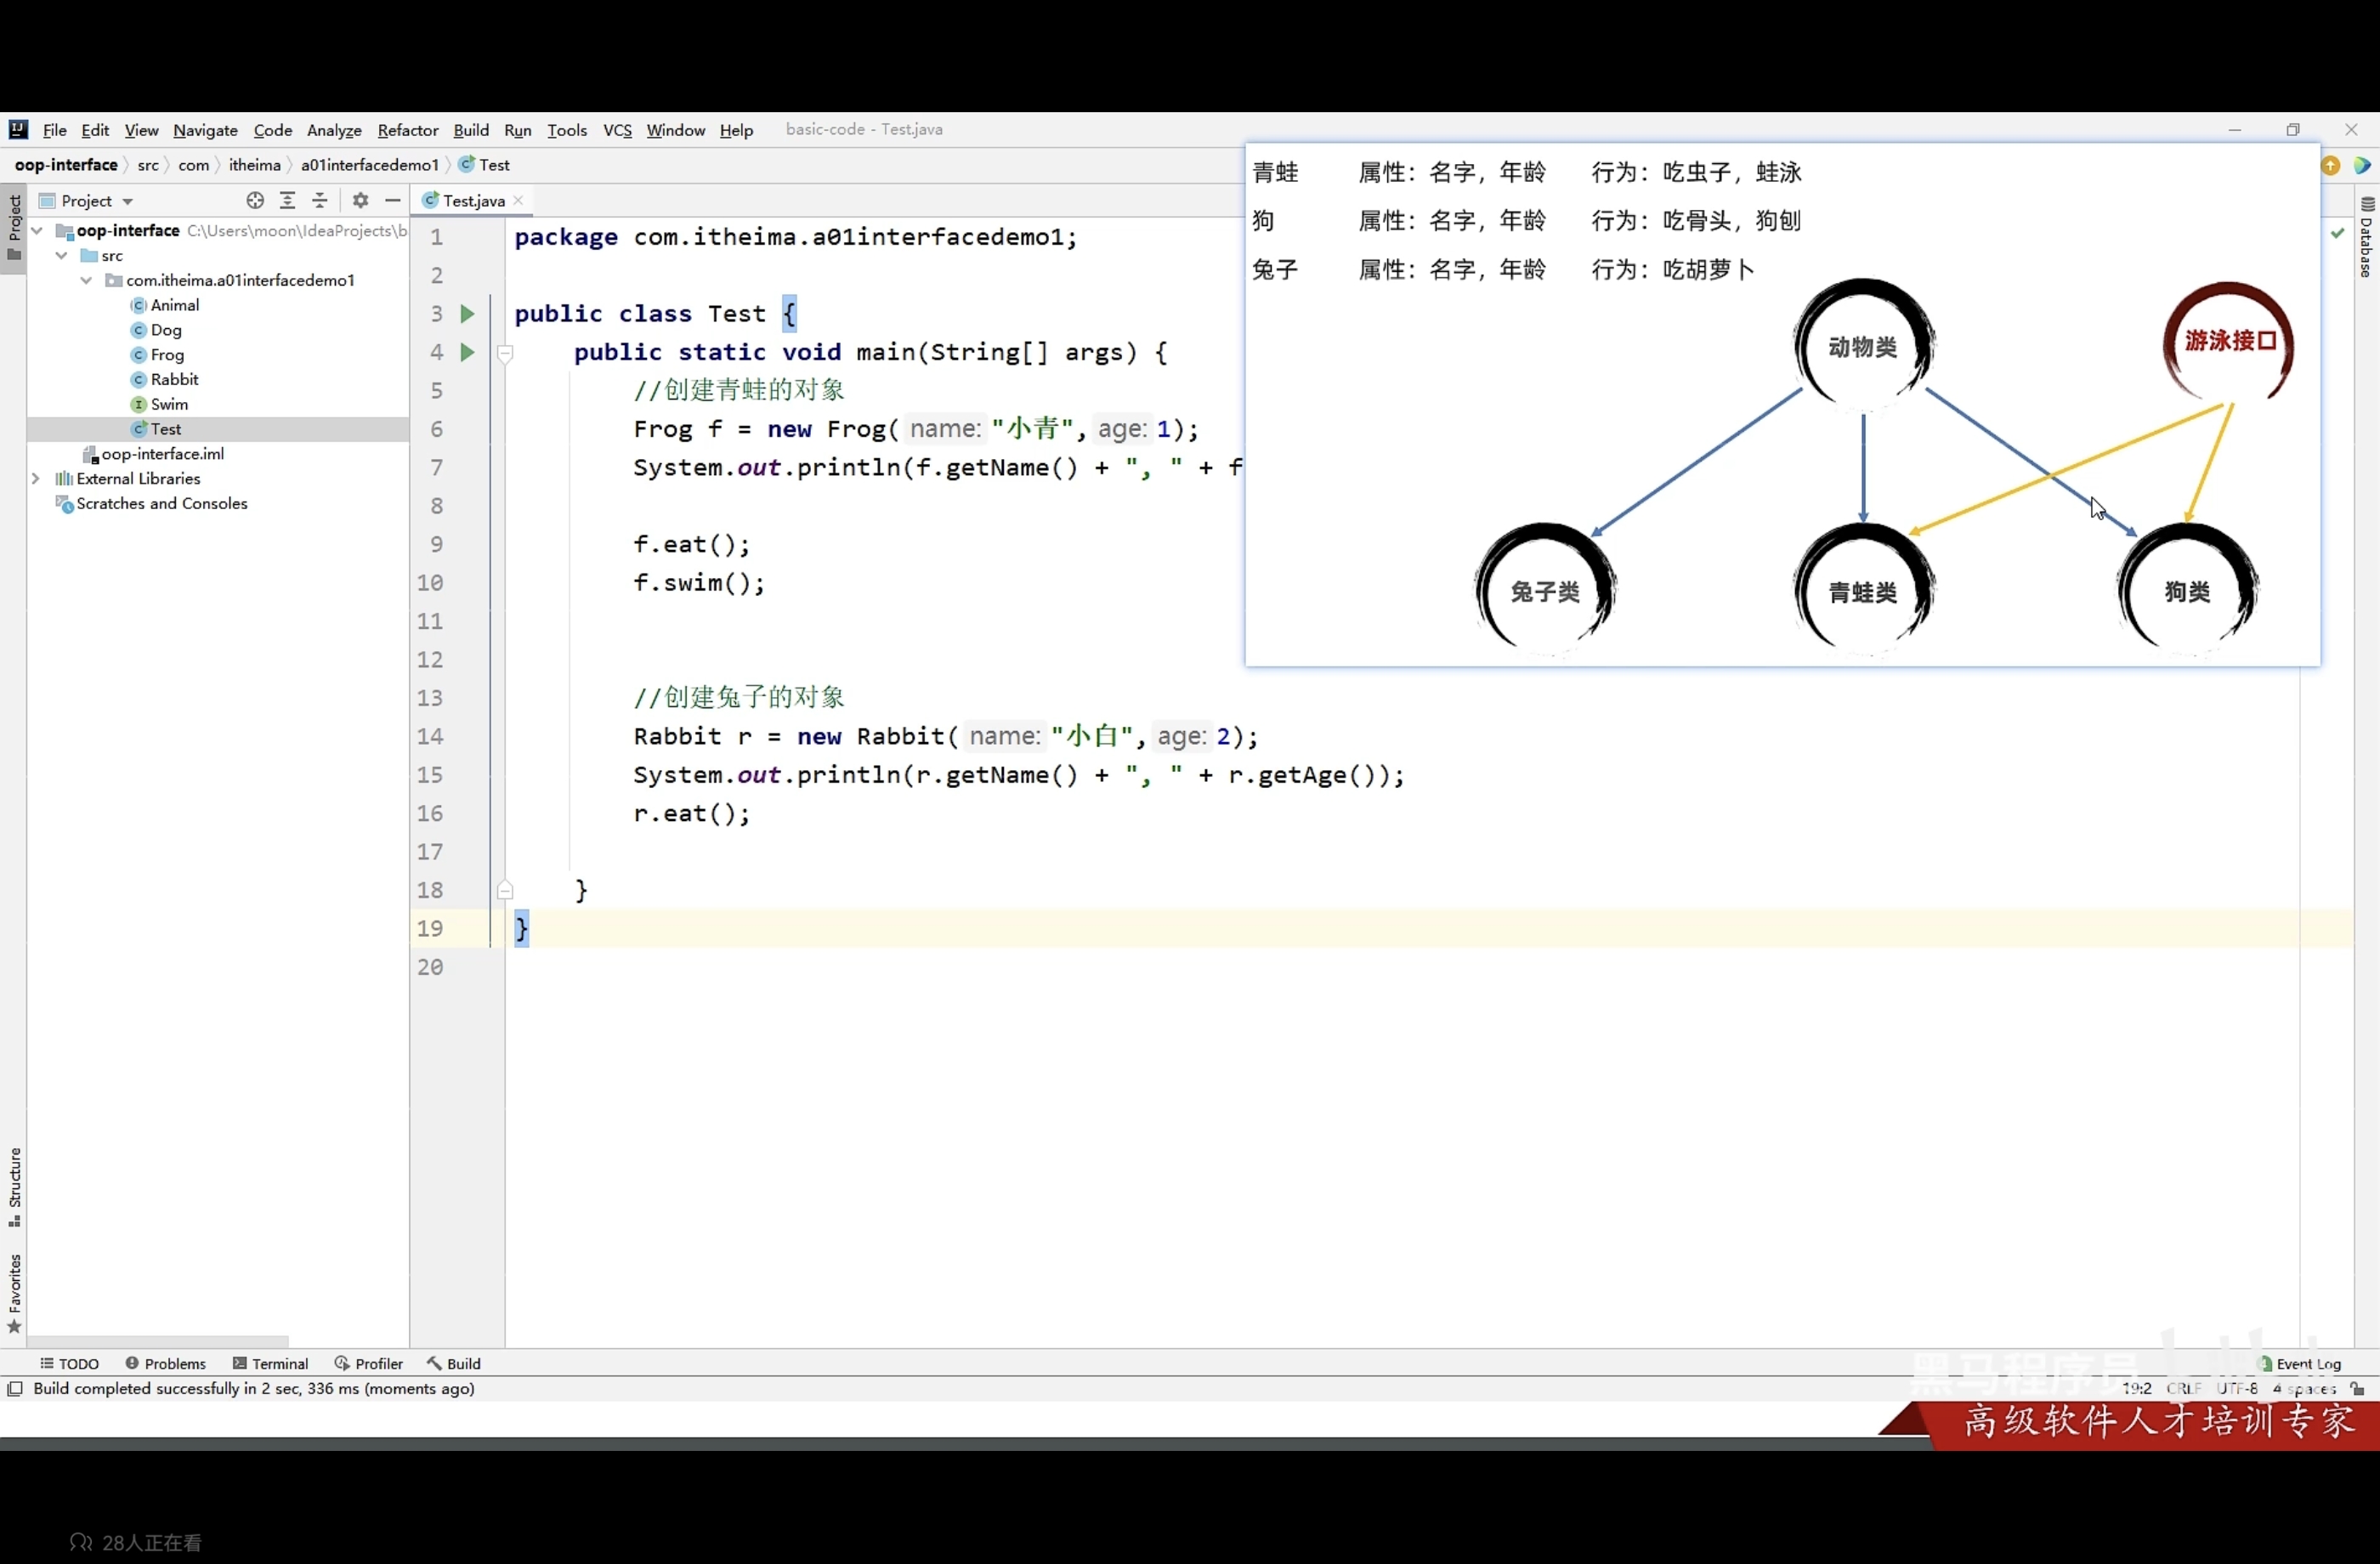The width and height of the screenshot is (2380, 1564).
Task: Select the Swim interface in project tree
Action: pos(169,404)
